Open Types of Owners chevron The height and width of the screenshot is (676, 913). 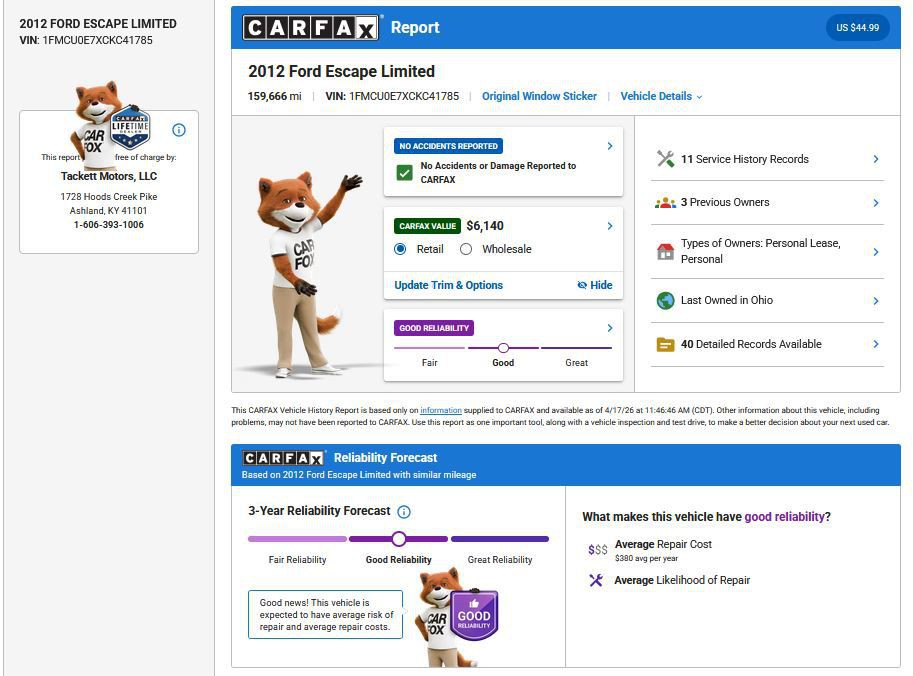pyautogui.click(x=876, y=252)
